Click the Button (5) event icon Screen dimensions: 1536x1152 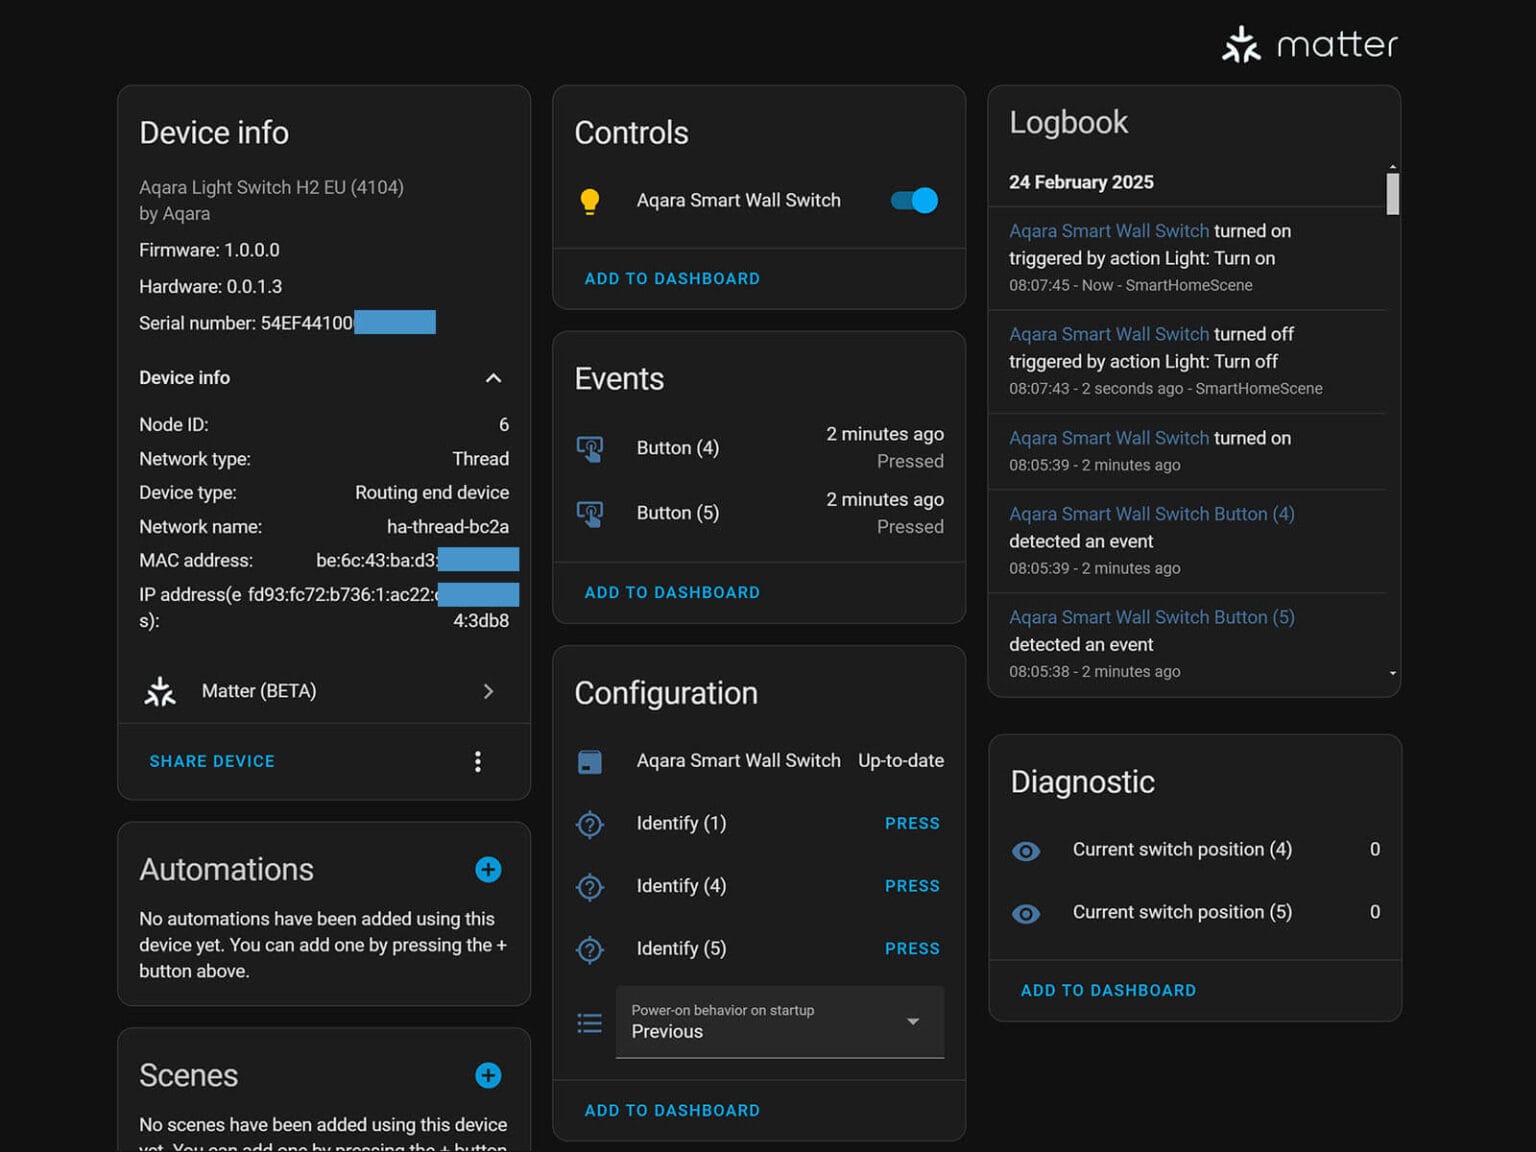(x=590, y=514)
